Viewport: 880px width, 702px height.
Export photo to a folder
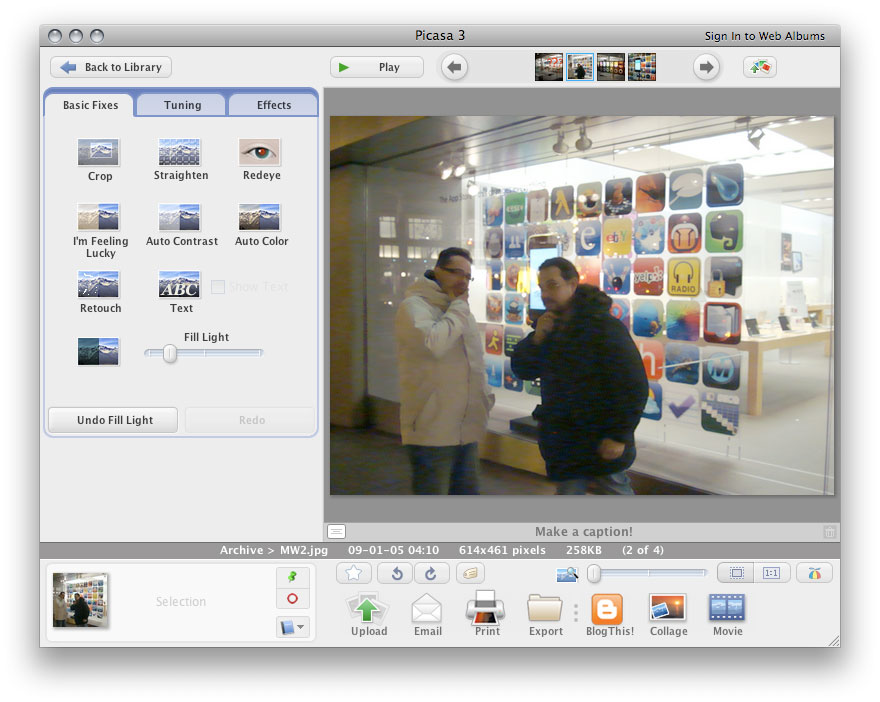point(545,608)
